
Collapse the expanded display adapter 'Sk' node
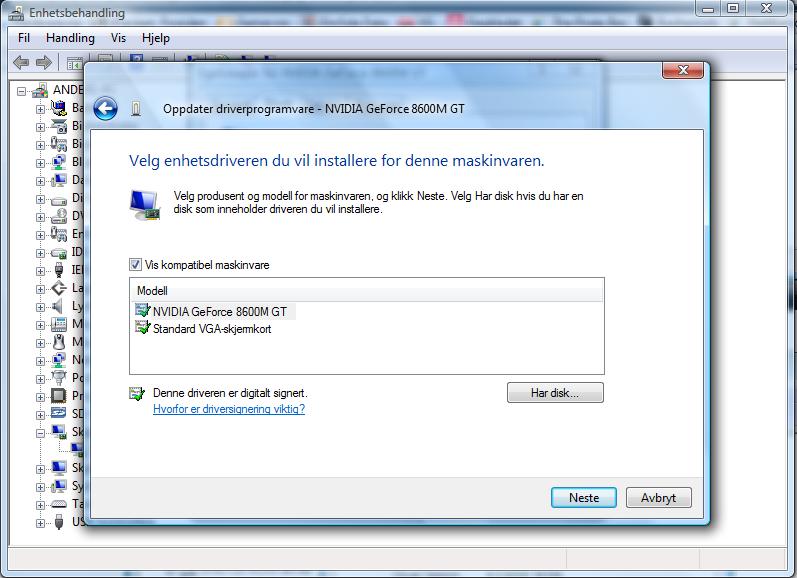(x=40, y=433)
